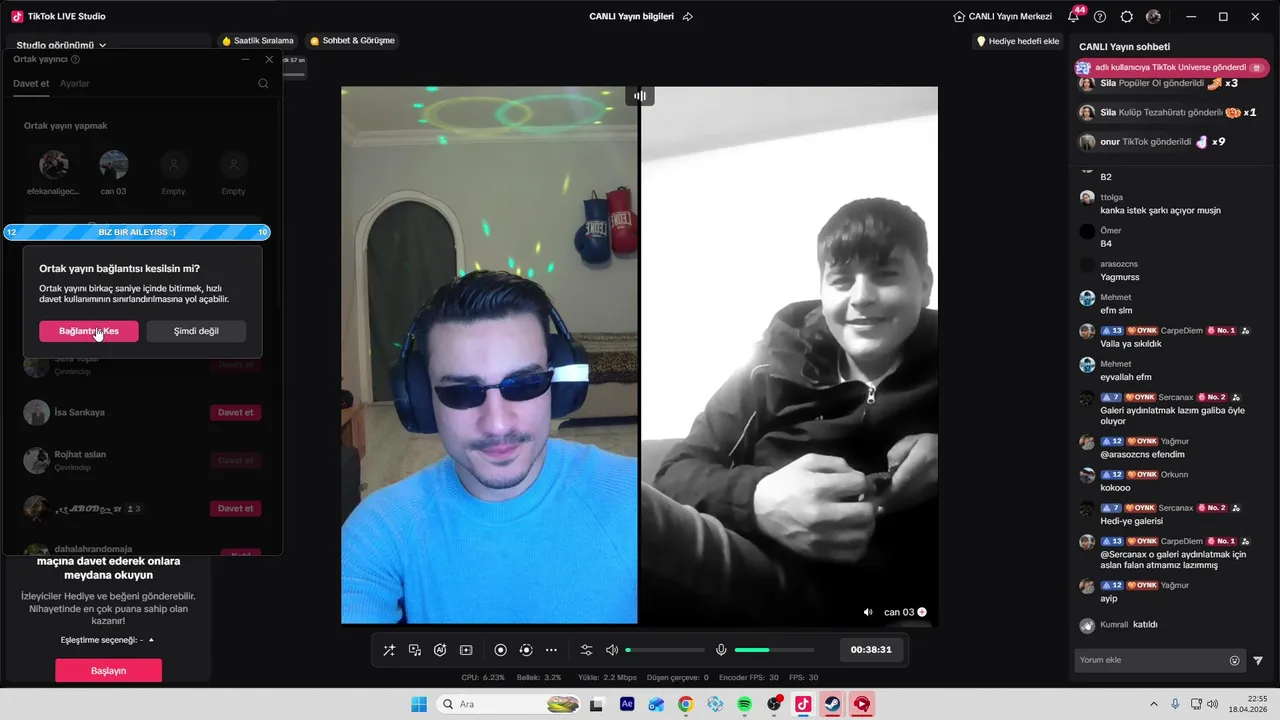Screen dimensions: 1280x720
Task: Open the three-dots more options
Action: pos(551,650)
